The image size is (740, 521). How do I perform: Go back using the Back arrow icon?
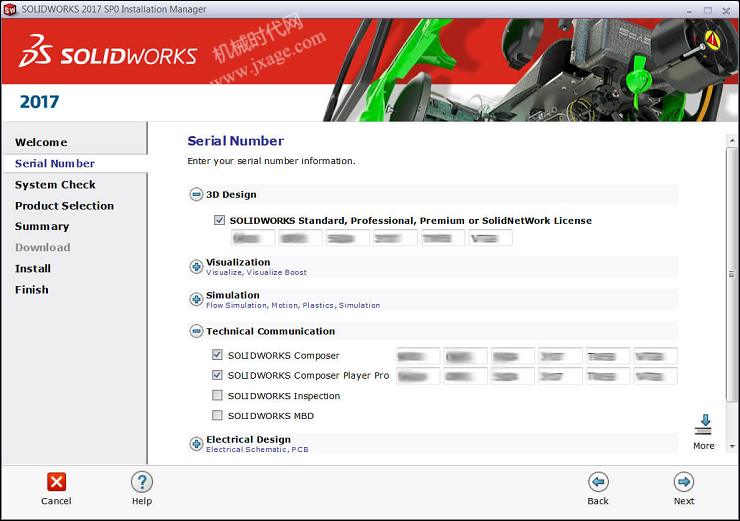598,482
